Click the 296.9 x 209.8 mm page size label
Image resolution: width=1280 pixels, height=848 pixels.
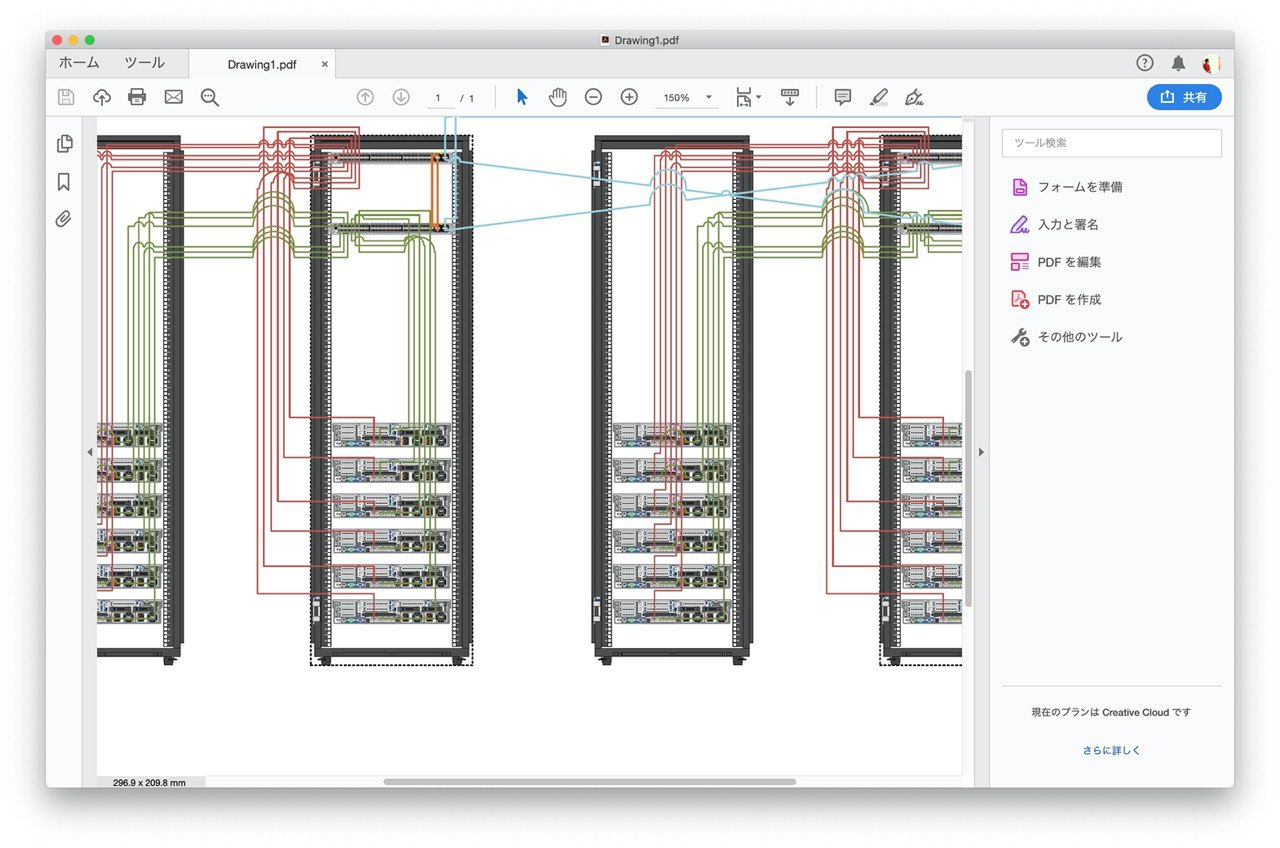(x=150, y=782)
